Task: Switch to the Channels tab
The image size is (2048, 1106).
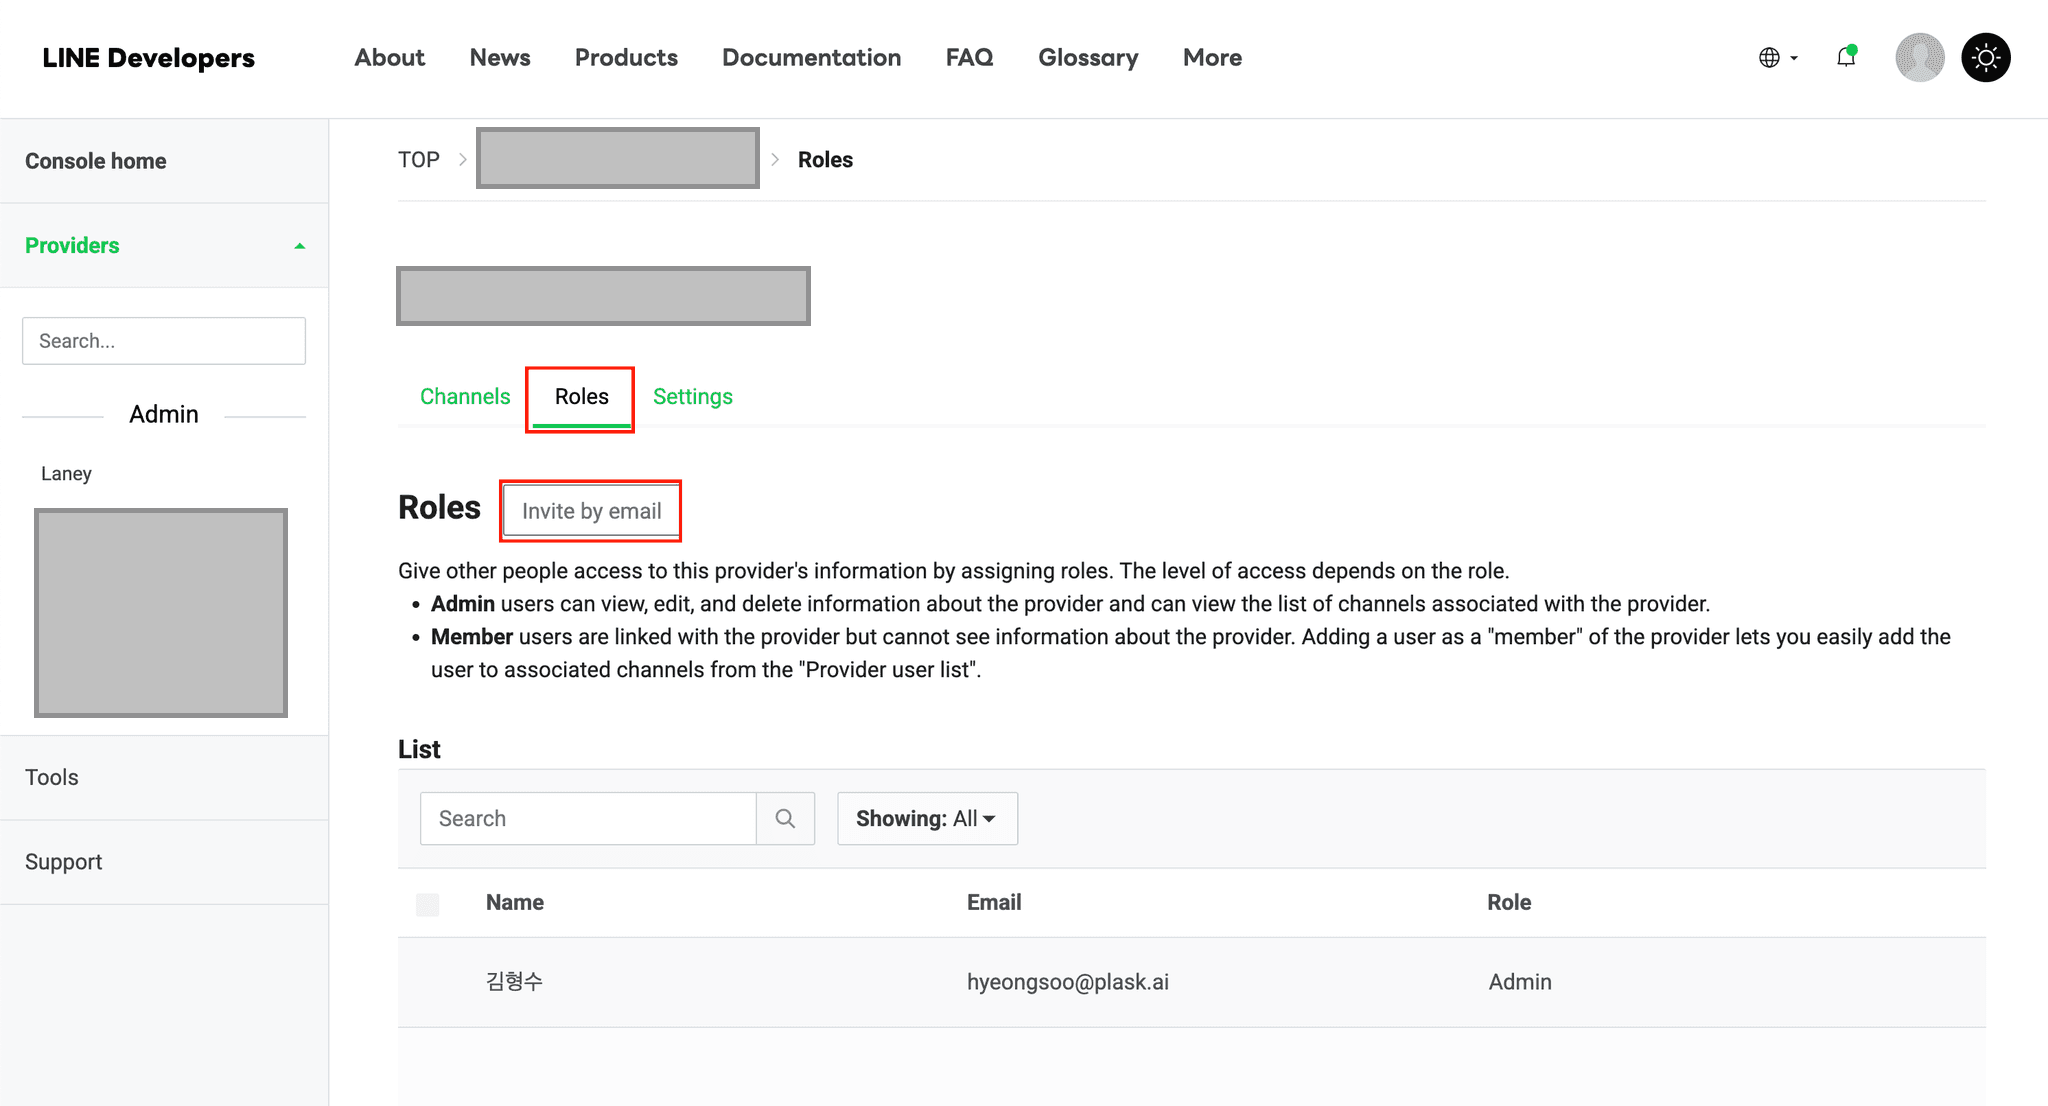Action: coord(465,397)
